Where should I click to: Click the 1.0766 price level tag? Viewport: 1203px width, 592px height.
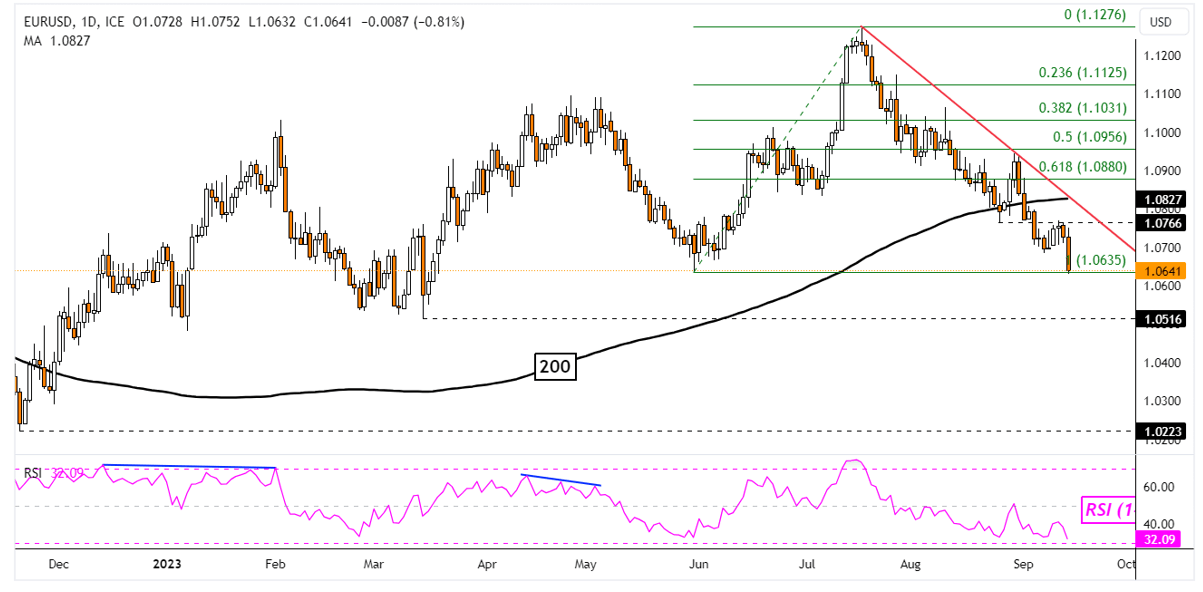1160,224
